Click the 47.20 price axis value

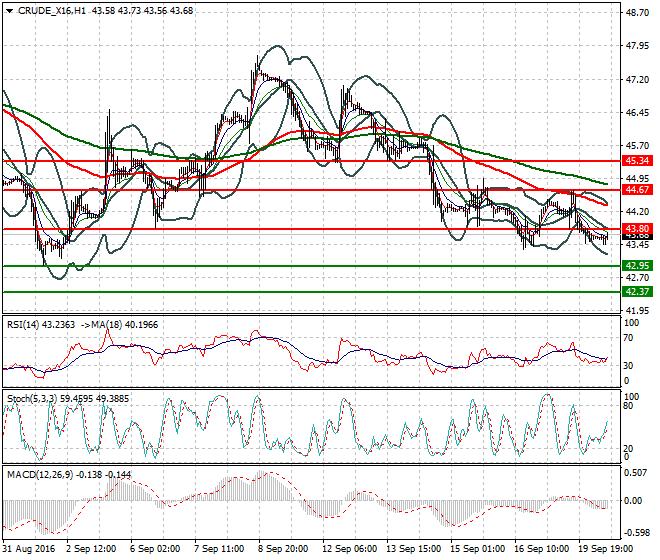pyautogui.click(x=637, y=79)
